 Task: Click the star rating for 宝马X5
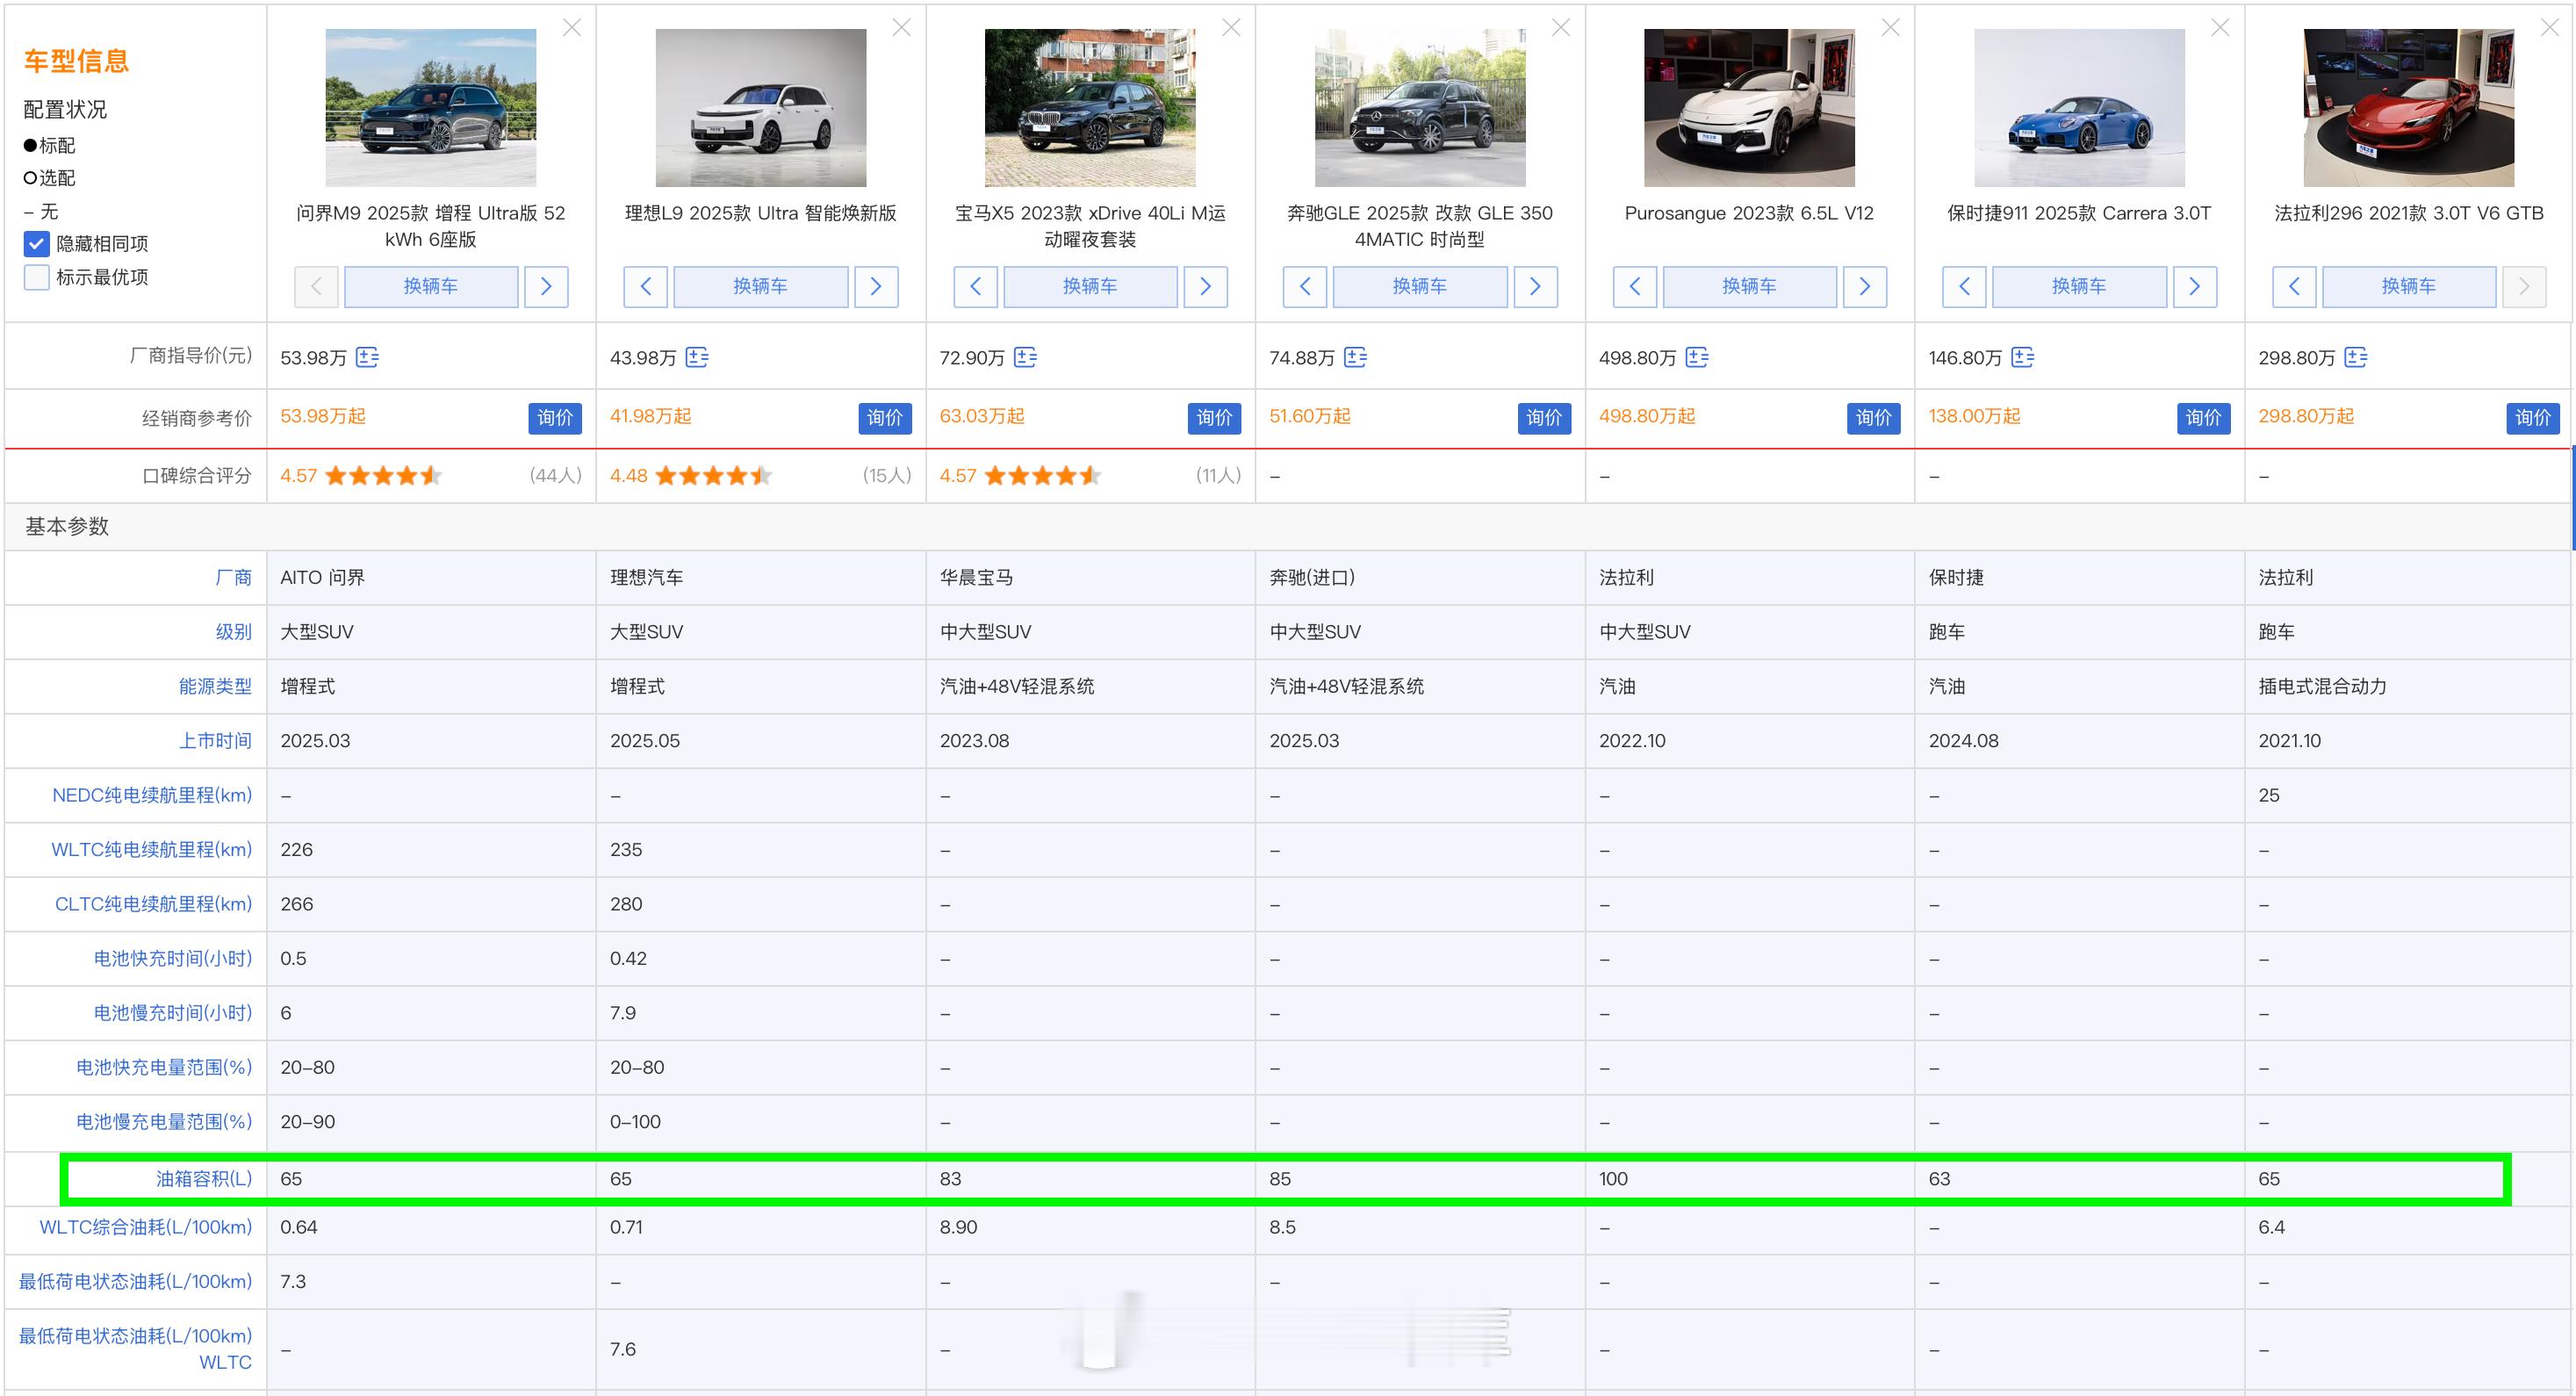1042,476
